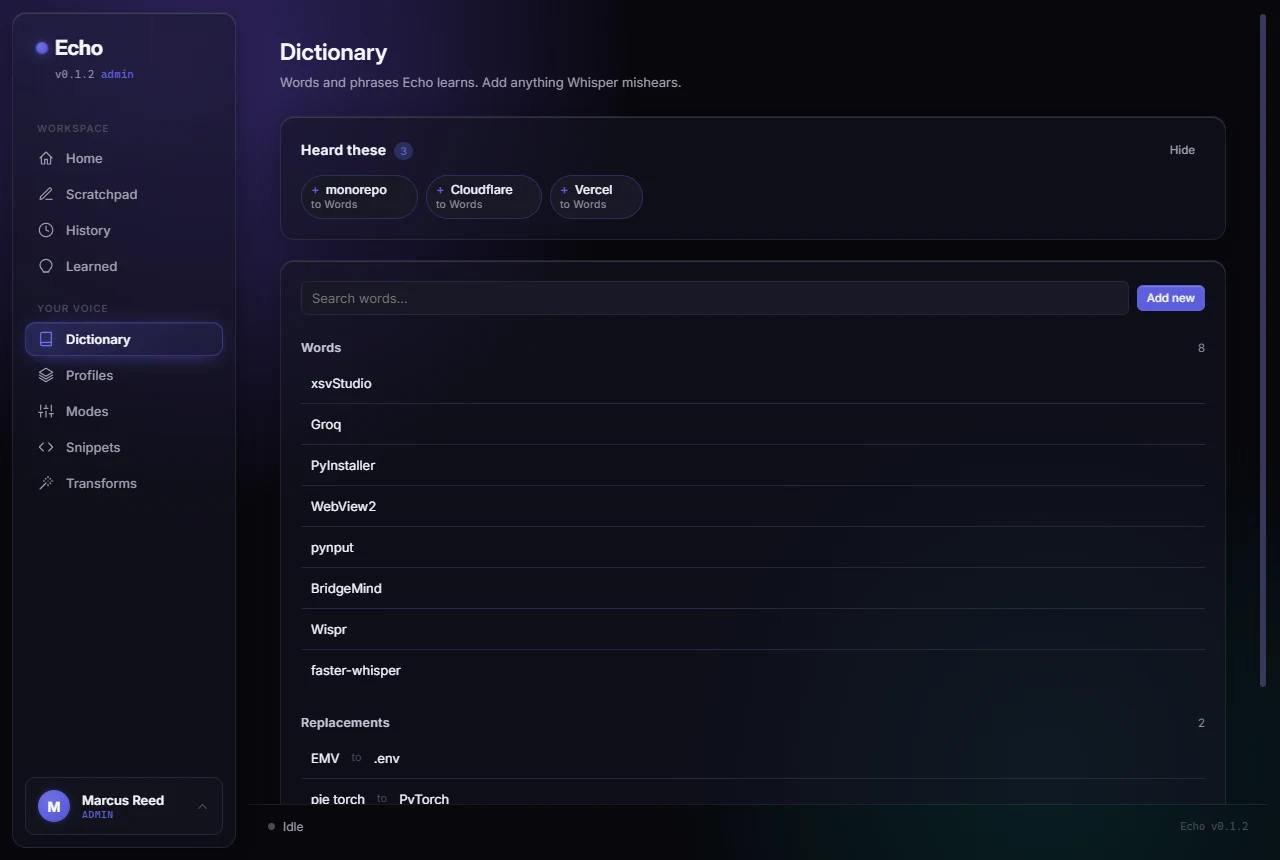
Task: Add Cloudflare to Words
Action: click(x=484, y=197)
